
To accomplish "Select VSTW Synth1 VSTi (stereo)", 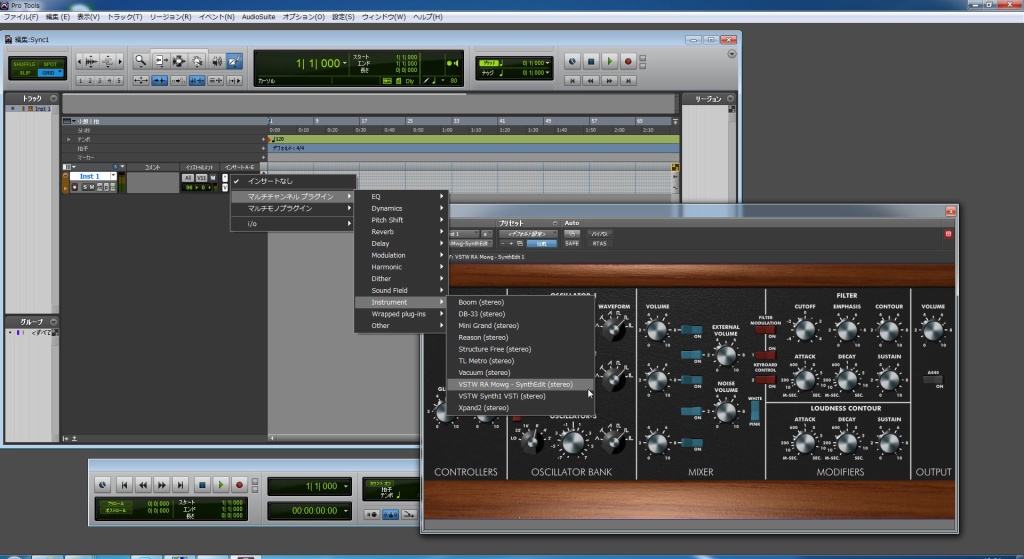I will click(x=502, y=396).
